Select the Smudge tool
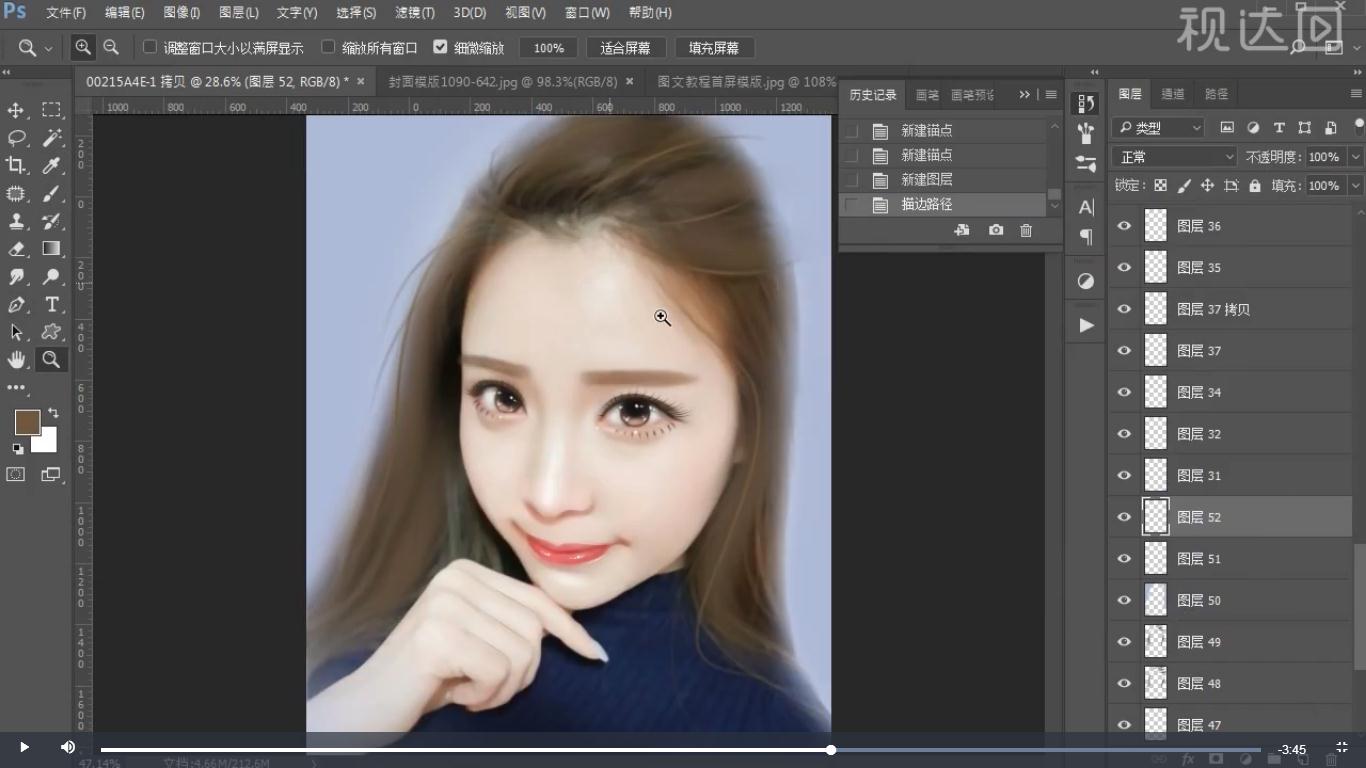 point(16,277)
